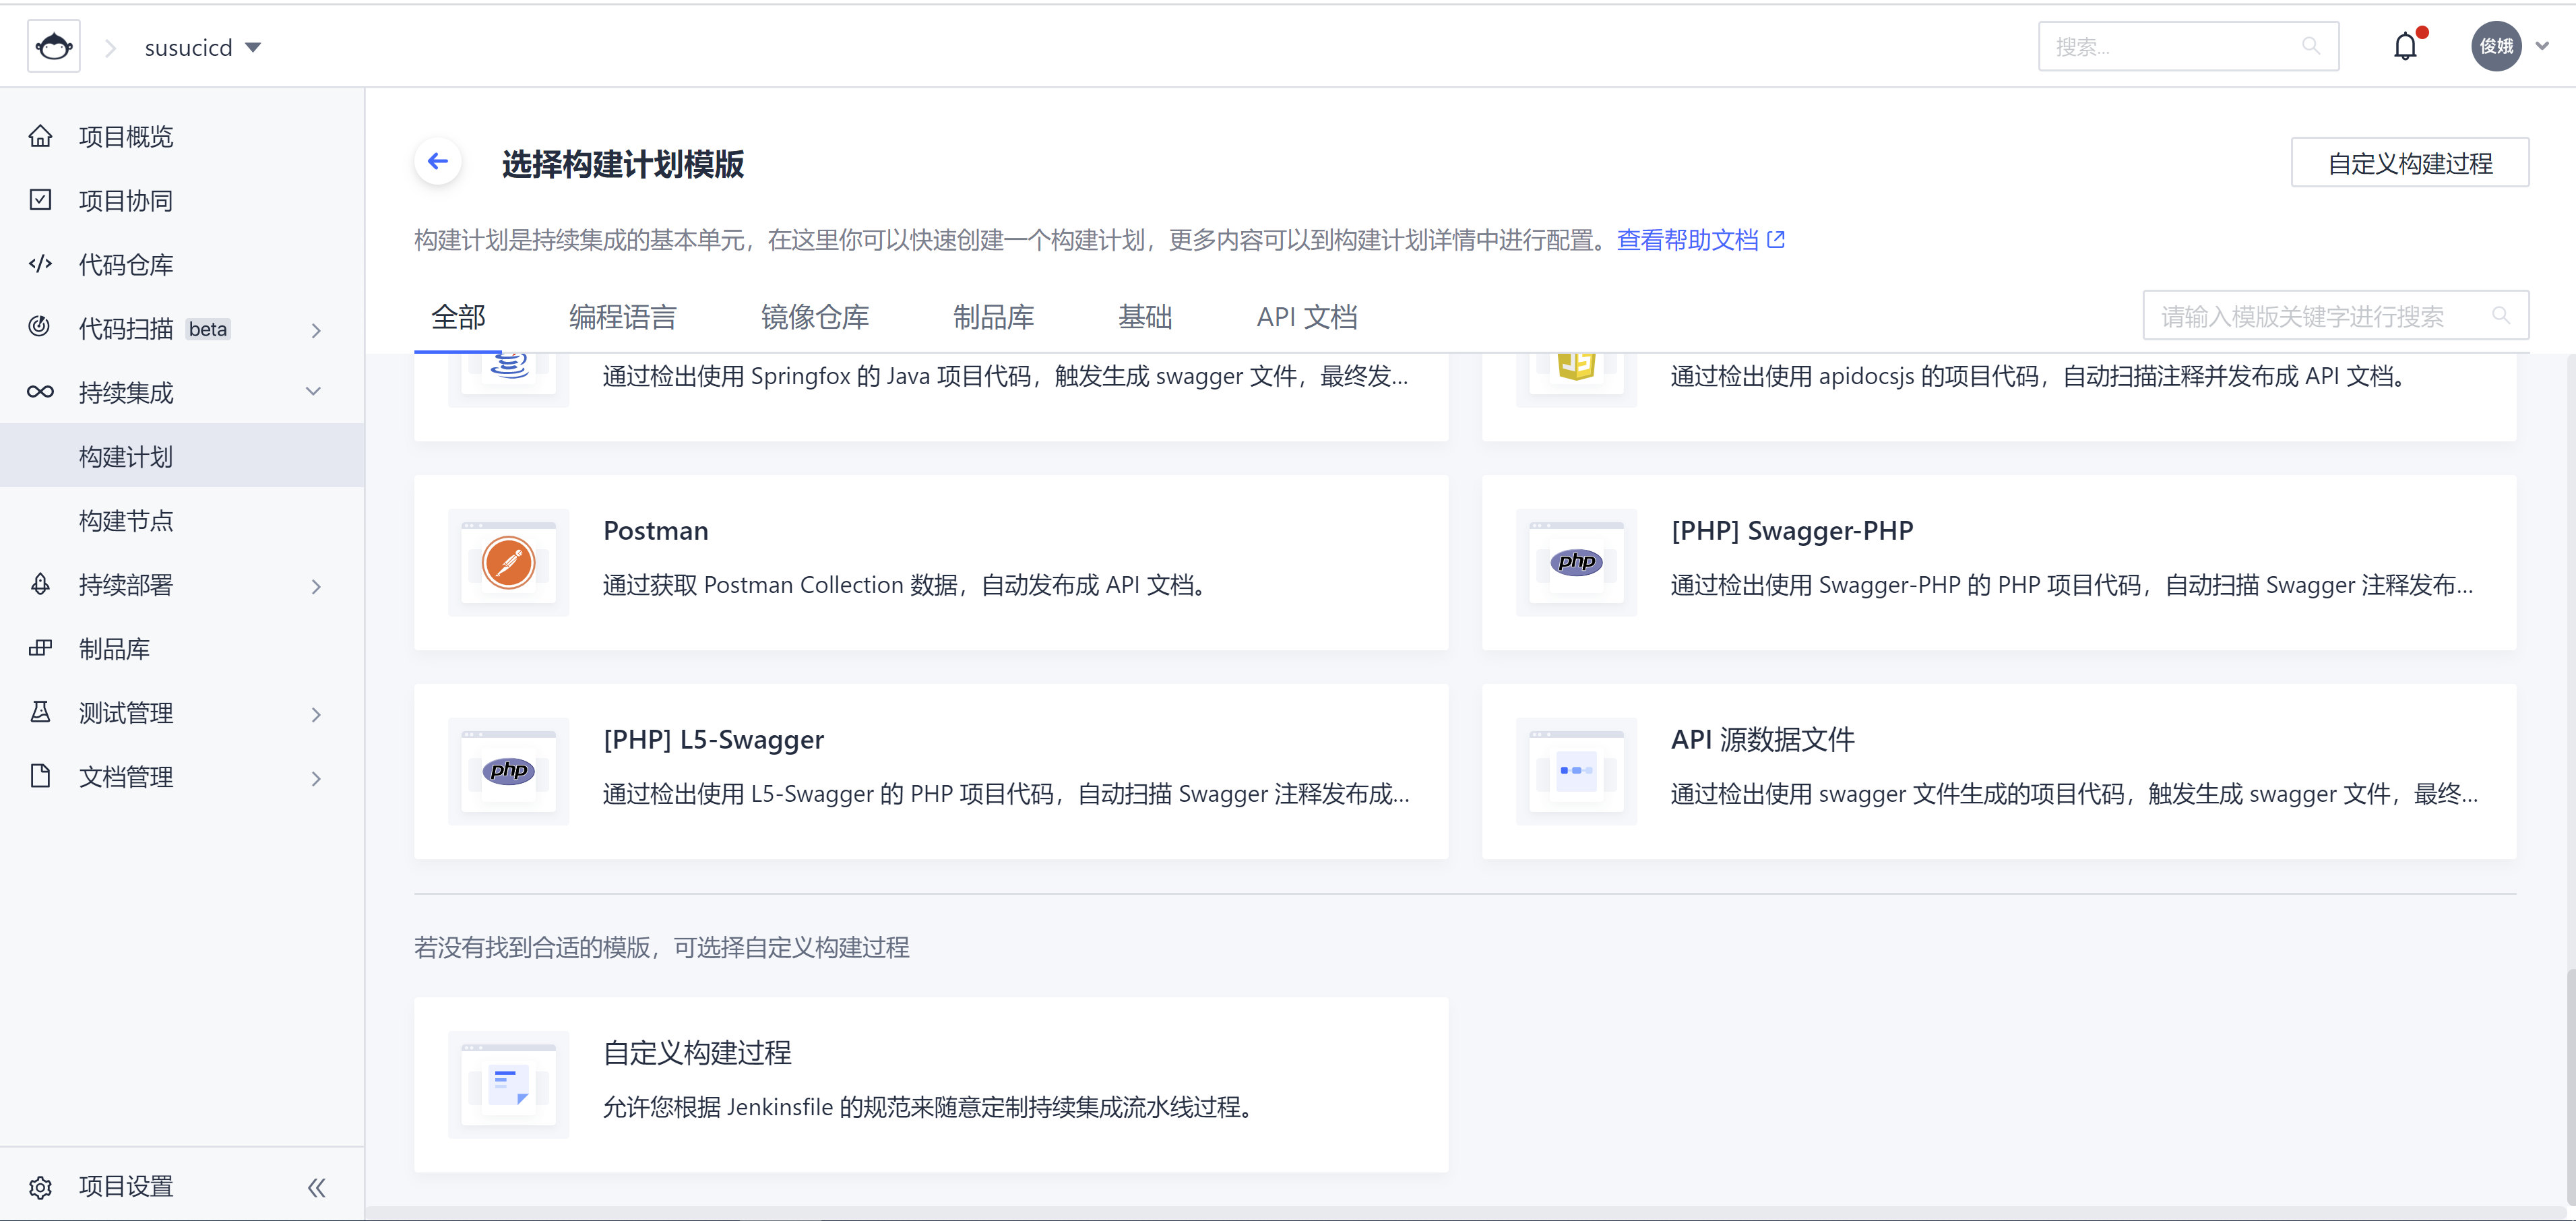Open the notification bell

2405,47
